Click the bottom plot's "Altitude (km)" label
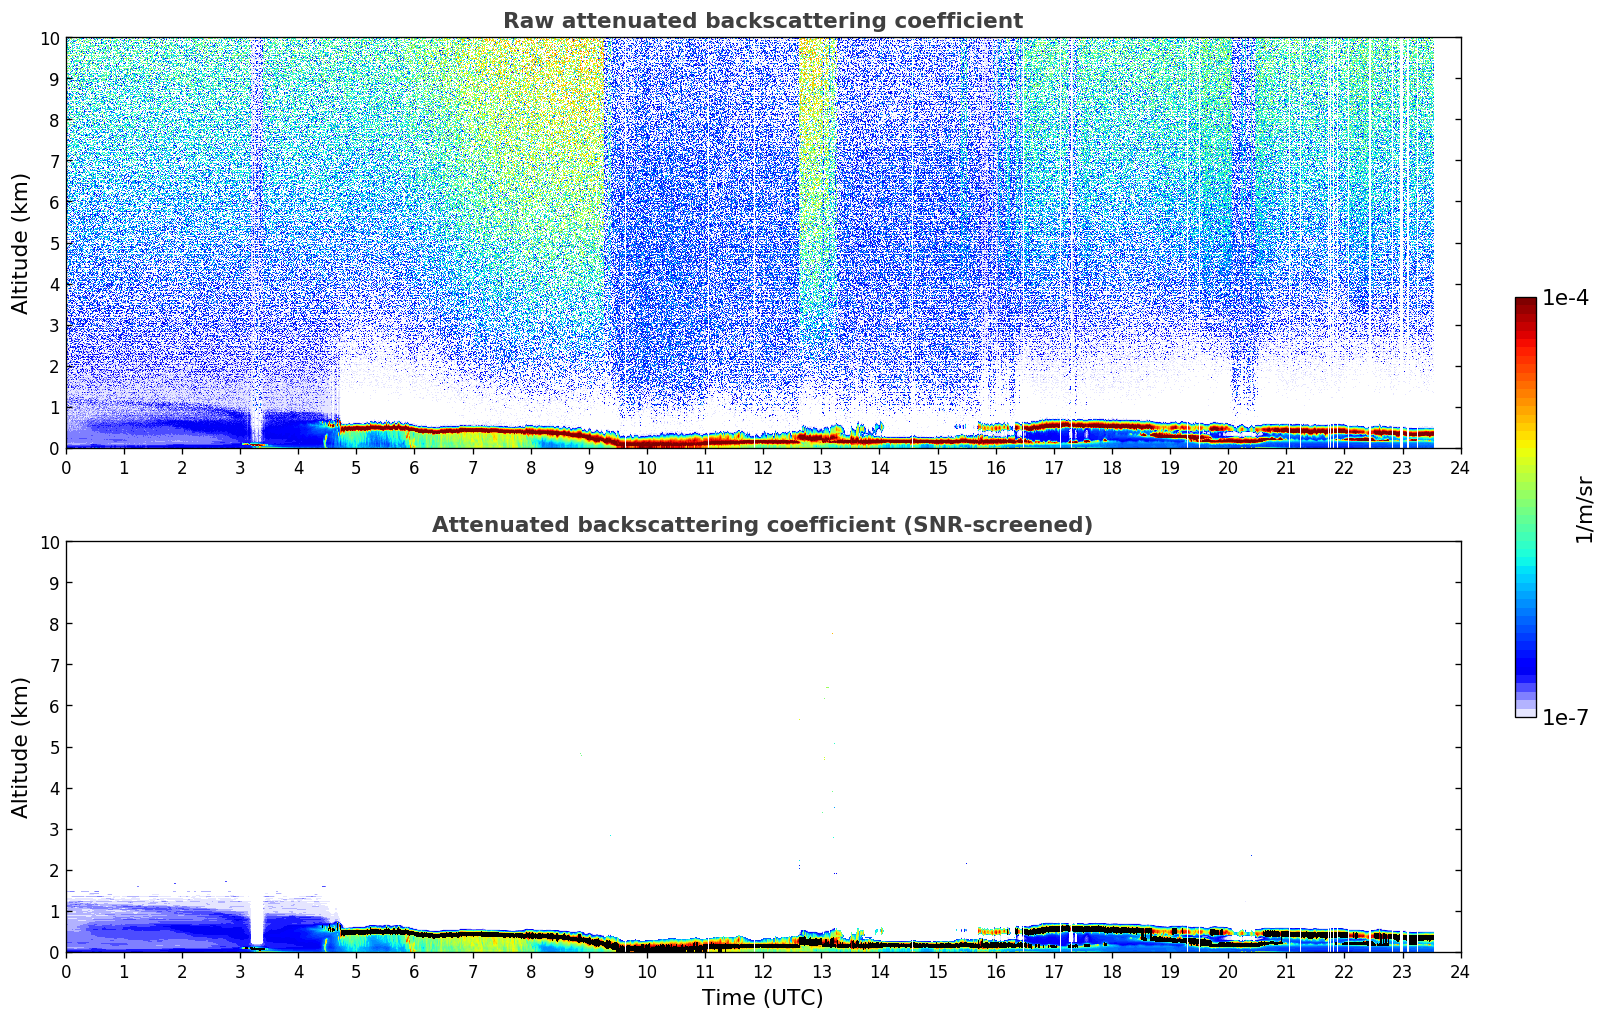Image resolution: width=1606 pixels, height=1020 pixels. tap(21, 747)
